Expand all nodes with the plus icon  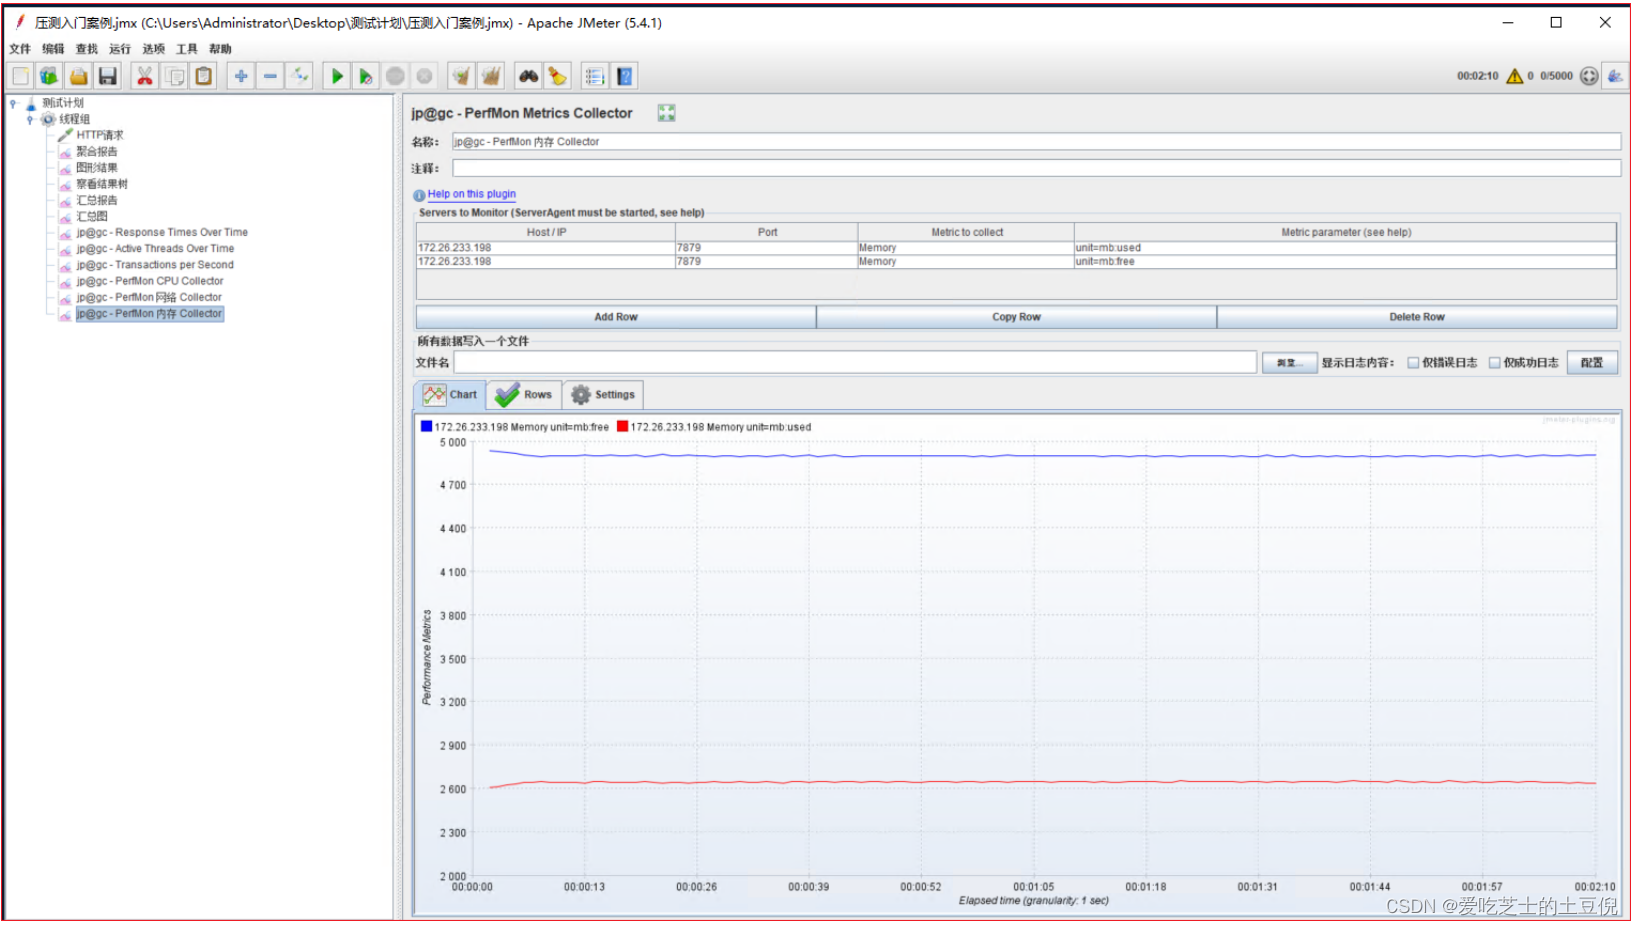(241, 76)
